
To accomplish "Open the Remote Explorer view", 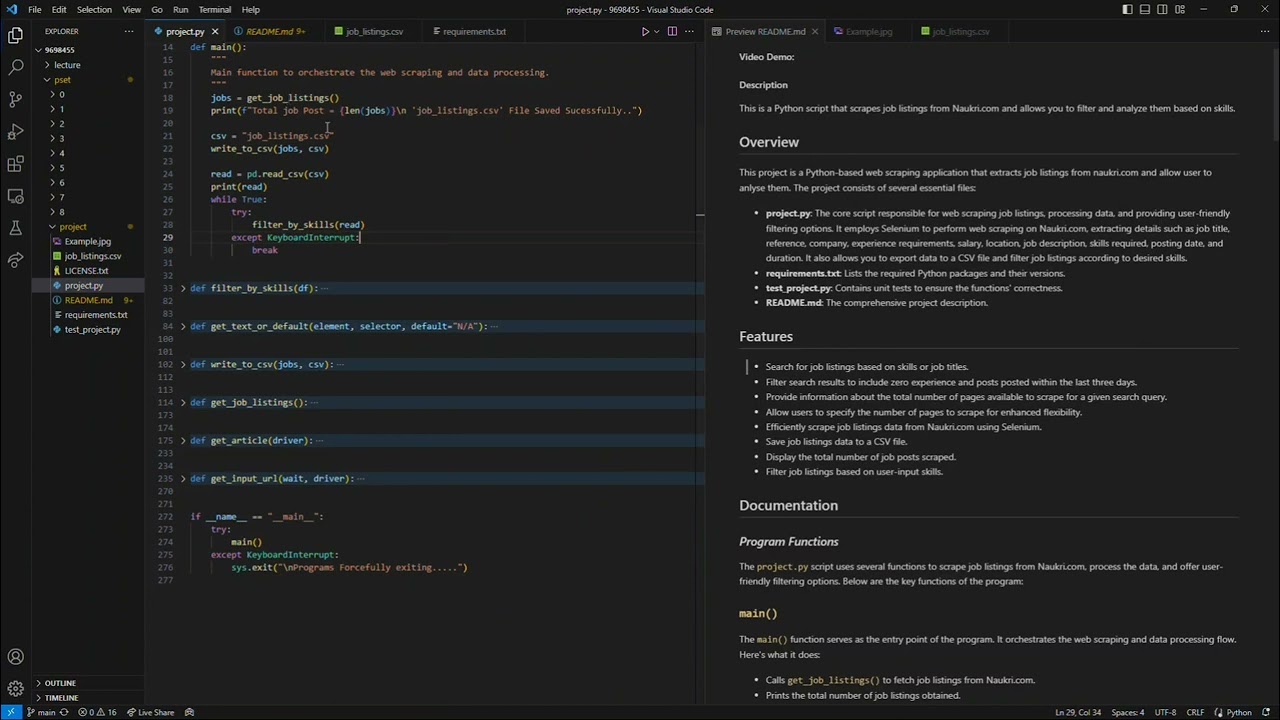I will click(x=15, y=196).
